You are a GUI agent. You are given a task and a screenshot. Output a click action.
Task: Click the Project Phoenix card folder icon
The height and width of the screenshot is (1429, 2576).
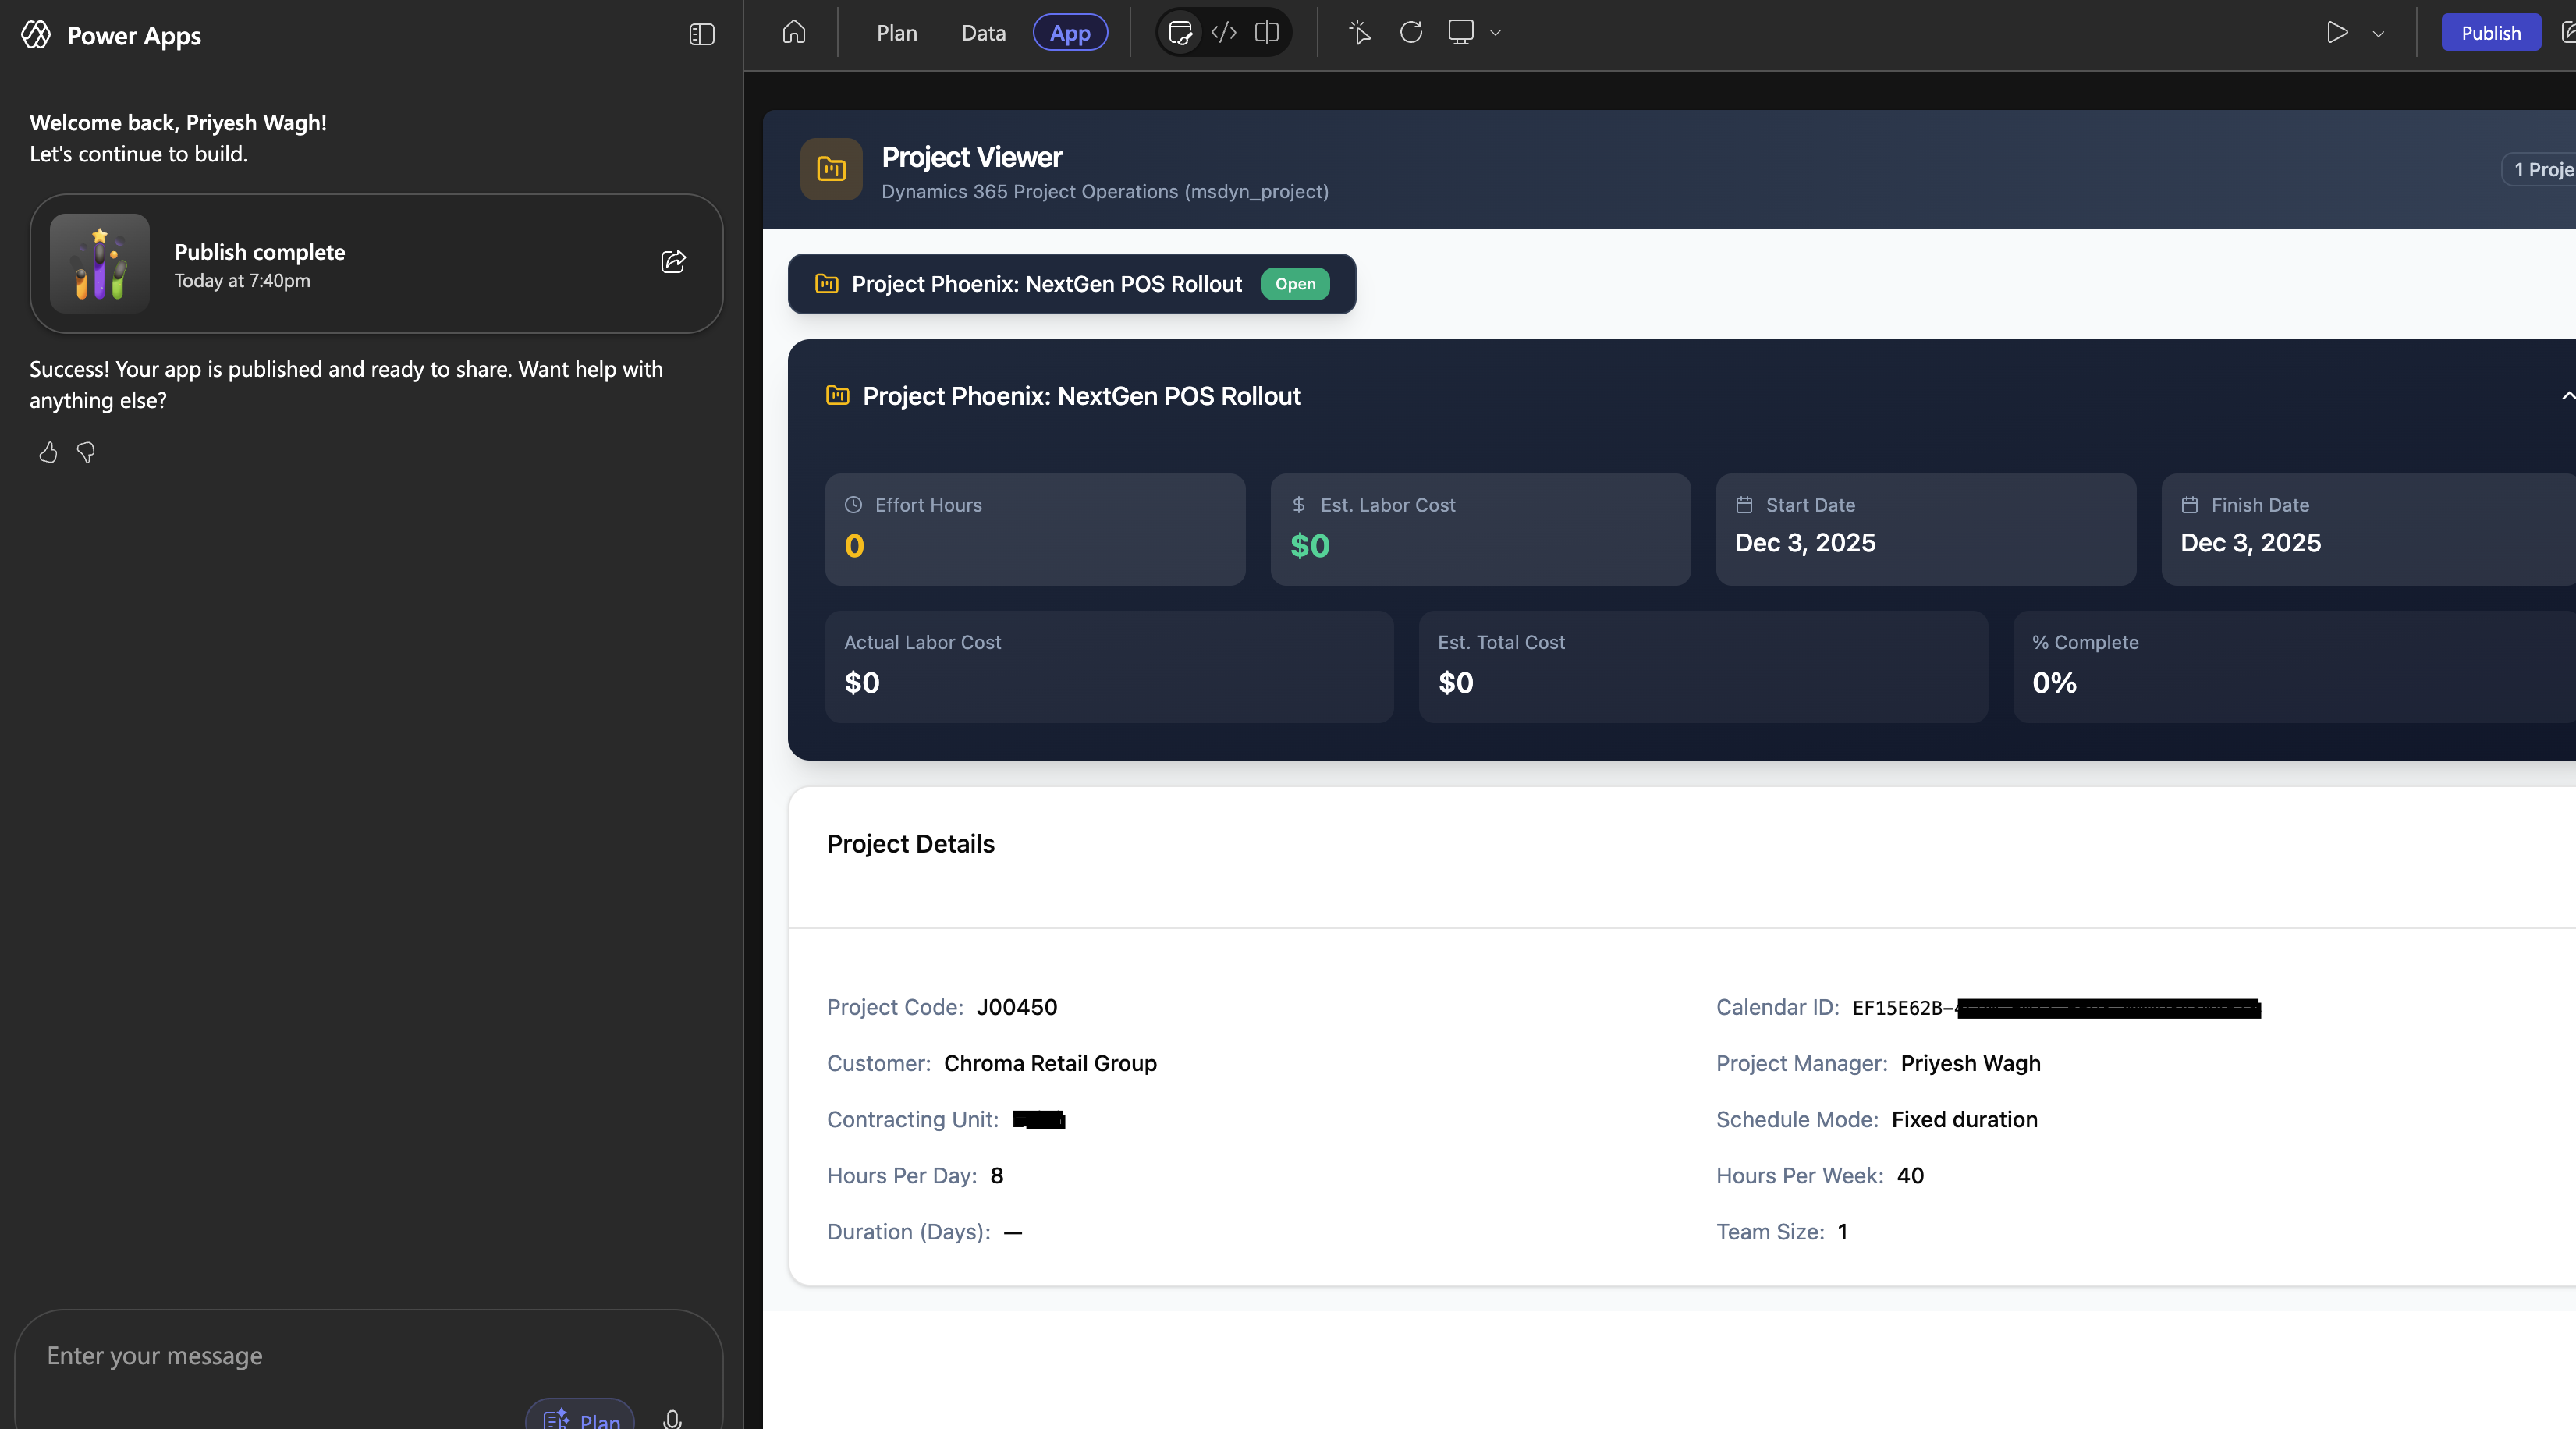point(837,396)
